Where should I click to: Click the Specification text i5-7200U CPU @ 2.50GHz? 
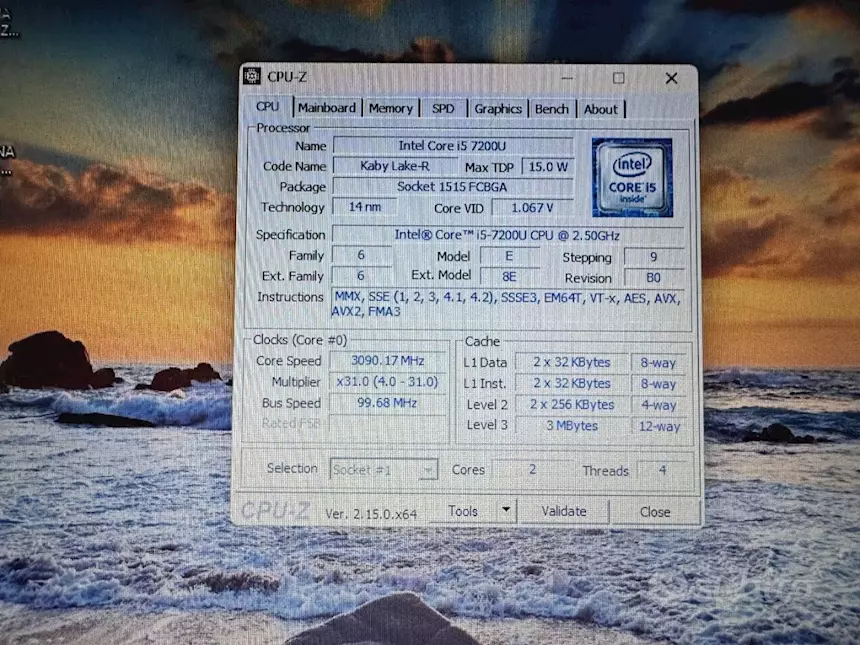point(507,235)
